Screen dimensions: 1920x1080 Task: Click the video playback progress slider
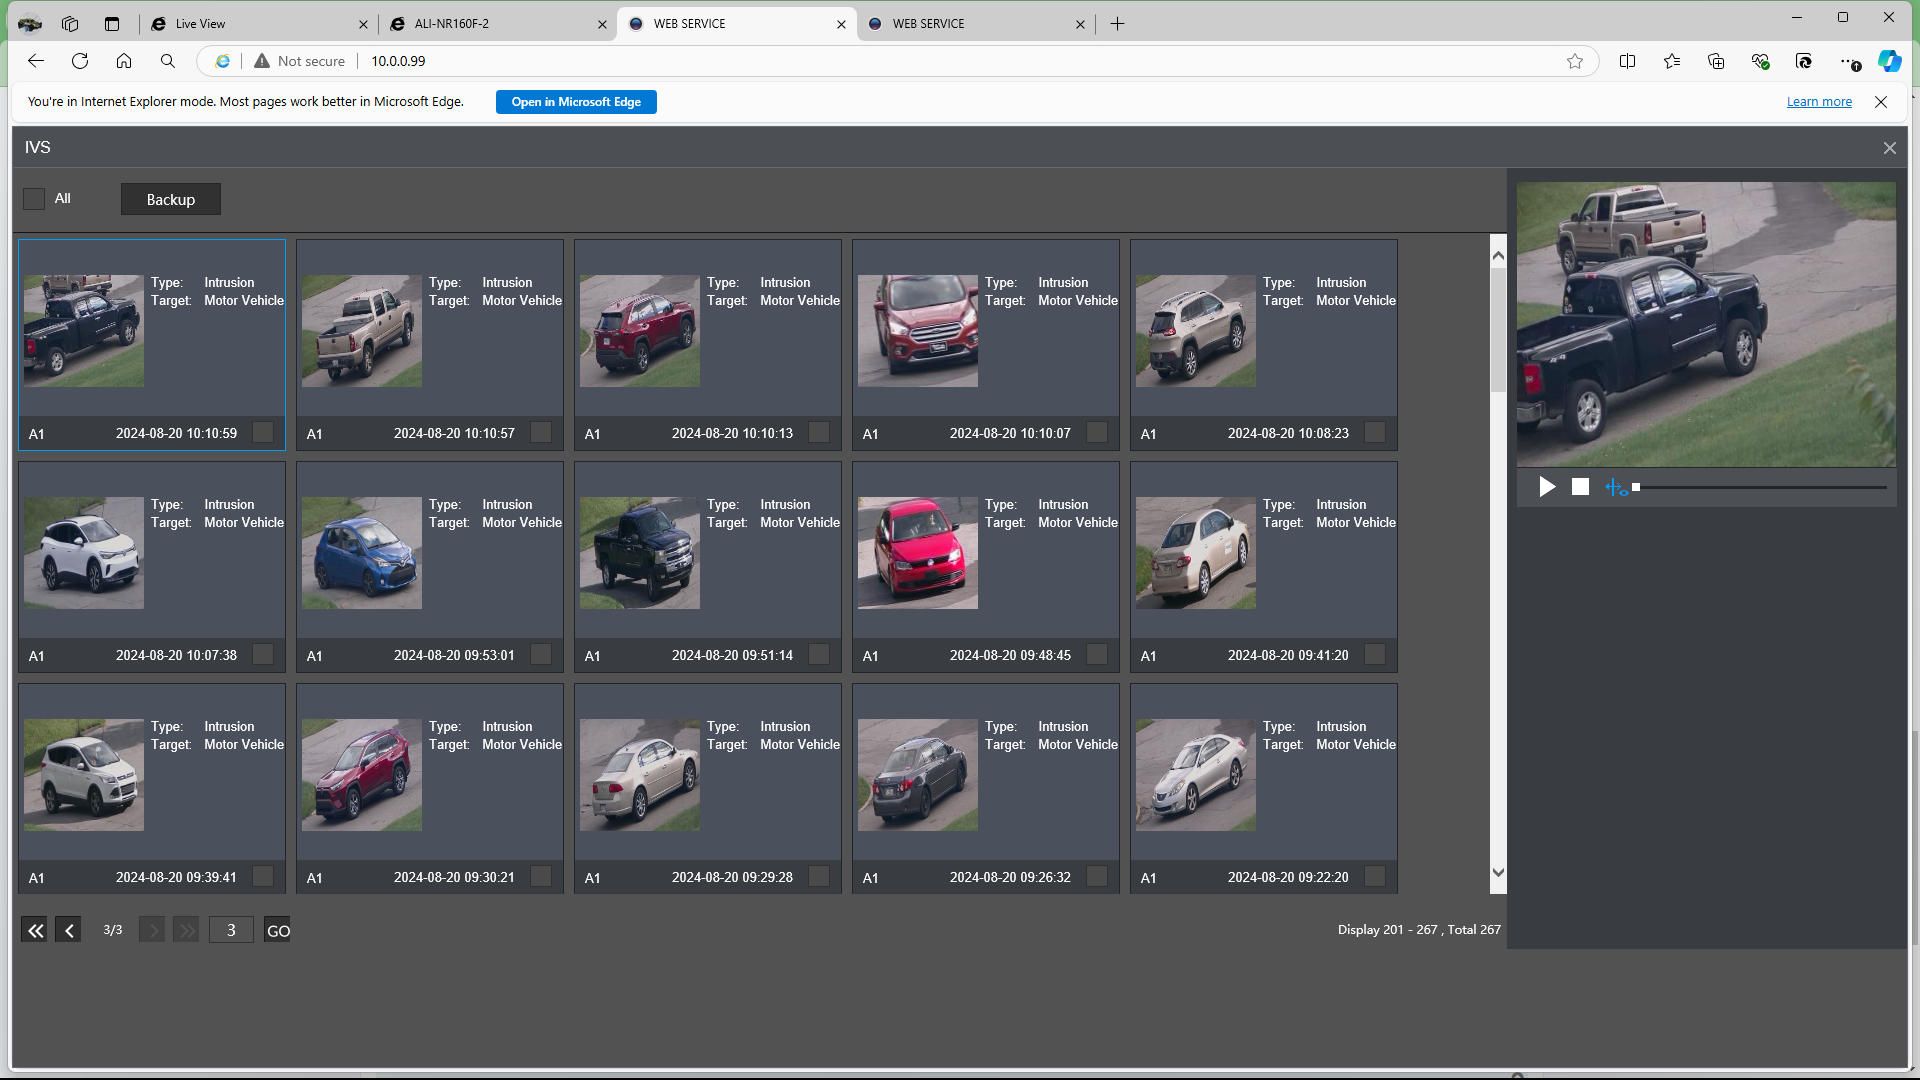1759,487
